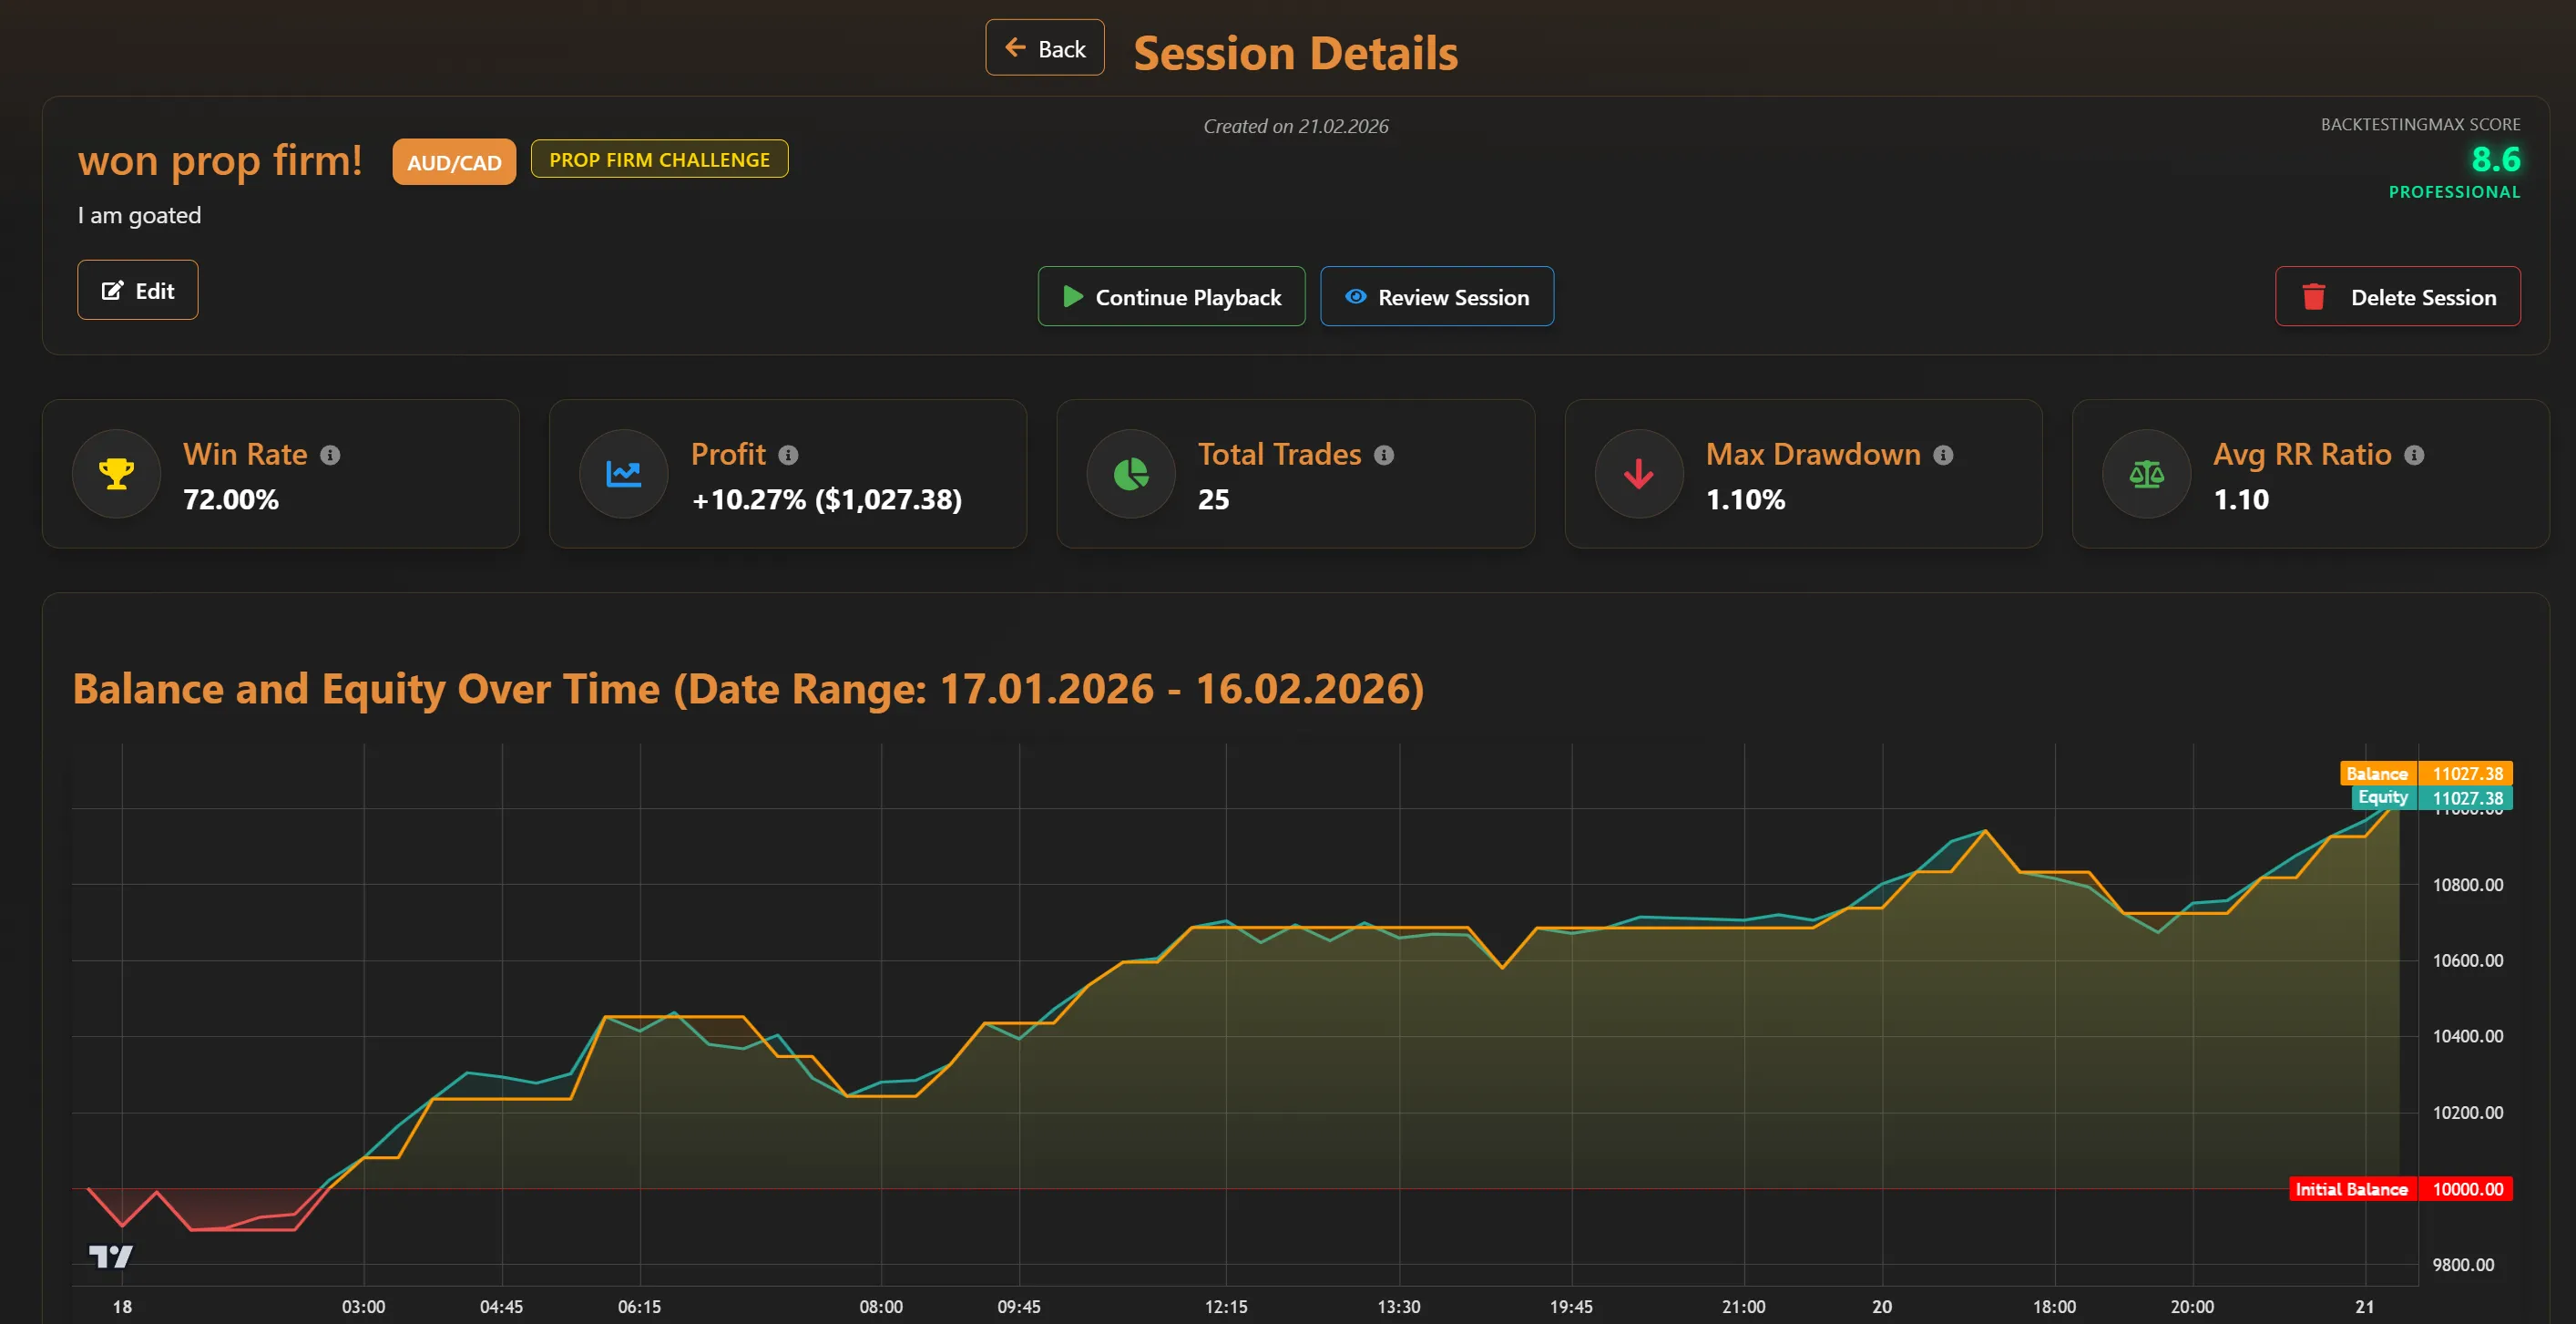Click the +10.27% ($1,027.38) profit value
The width and height of the screenshot is (2576, 1324).
[x=827, y=499]
